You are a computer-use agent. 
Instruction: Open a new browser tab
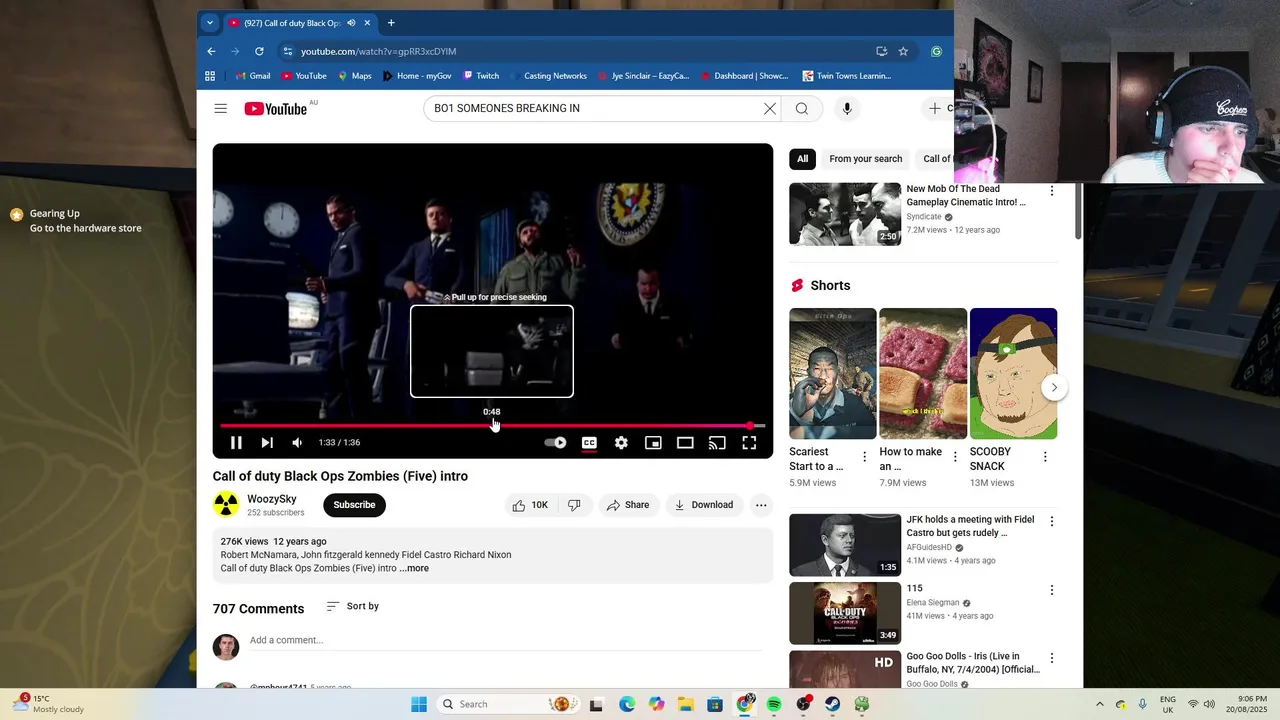pos(391,23)
